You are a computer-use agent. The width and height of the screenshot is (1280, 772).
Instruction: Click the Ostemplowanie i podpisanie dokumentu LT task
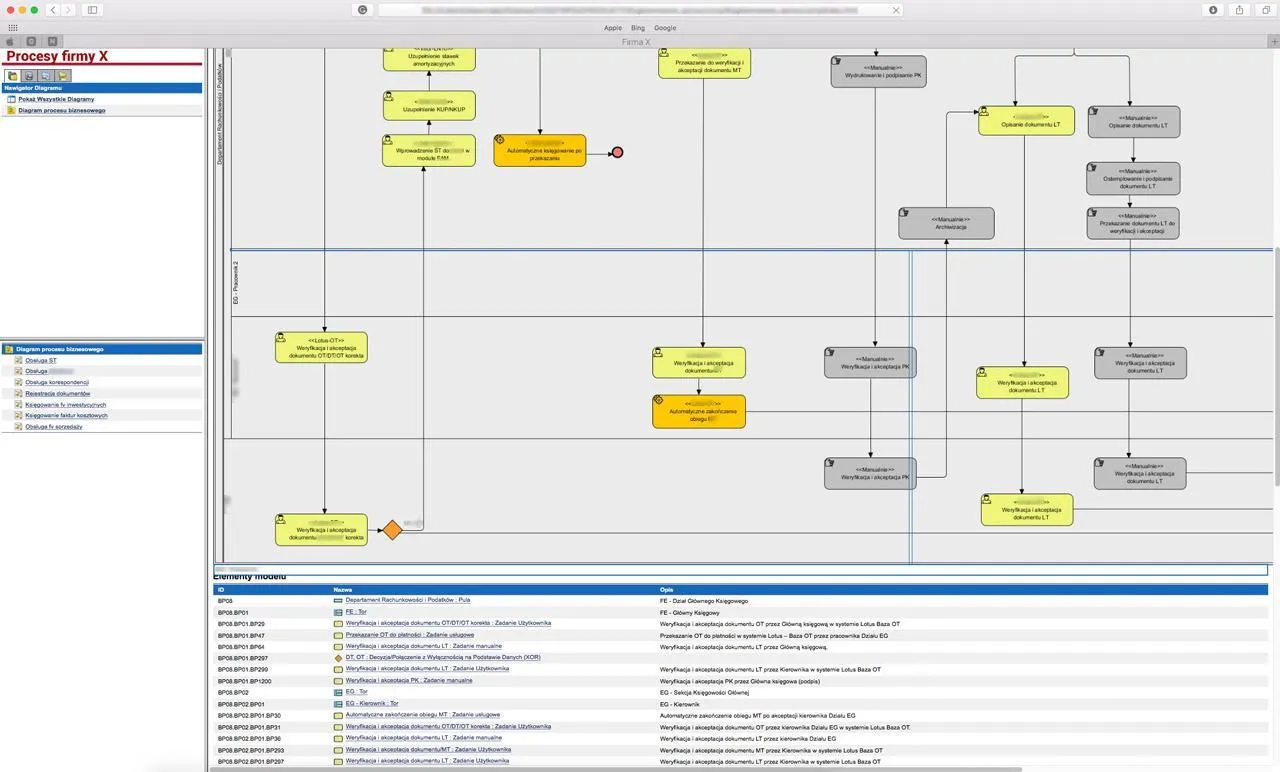(1133, 178)
